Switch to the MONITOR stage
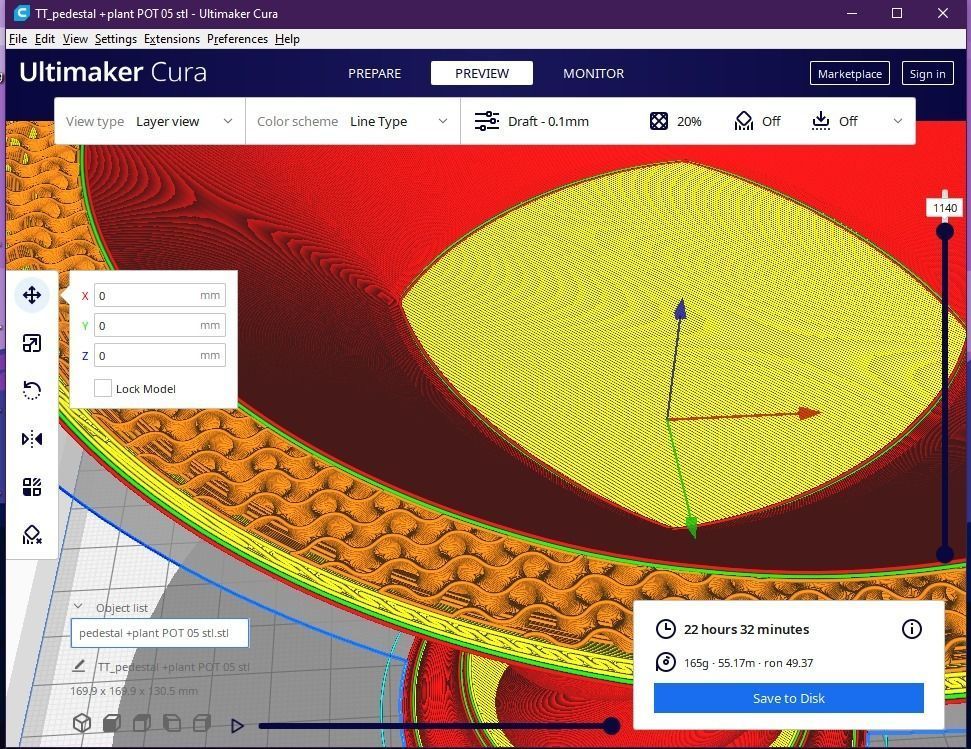971x749 pixels. 593,73
